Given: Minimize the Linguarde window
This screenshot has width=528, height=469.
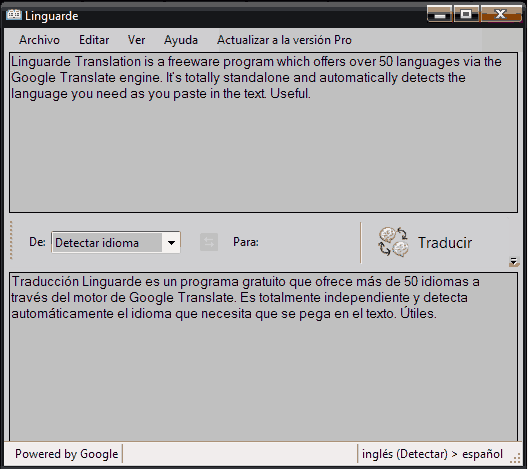Looking at the screenshot, I should (x=439, y=14).
